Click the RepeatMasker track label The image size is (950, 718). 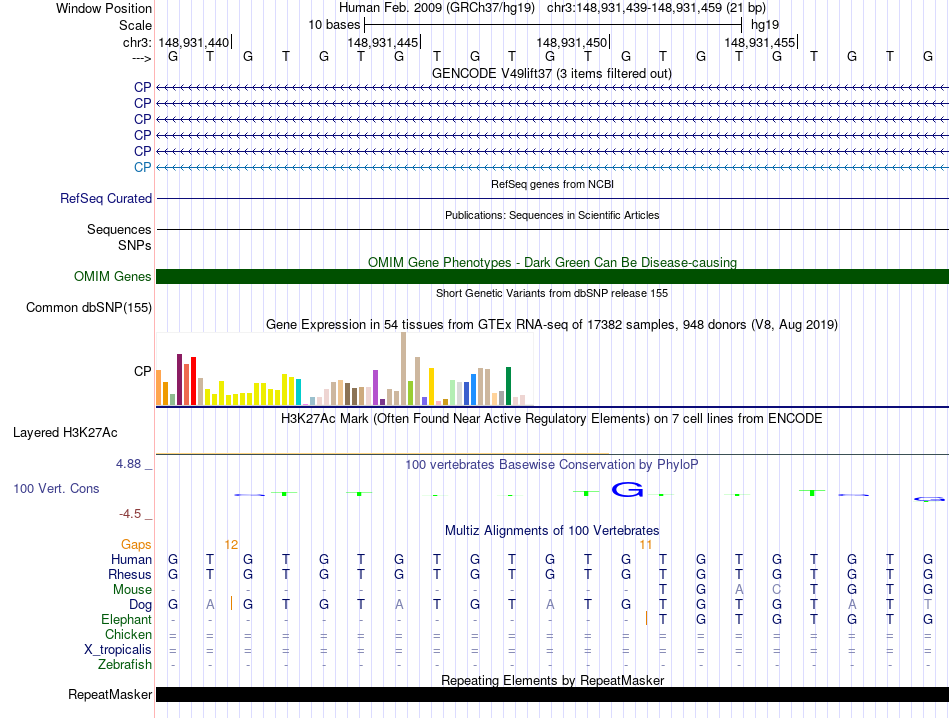(110, 695)
